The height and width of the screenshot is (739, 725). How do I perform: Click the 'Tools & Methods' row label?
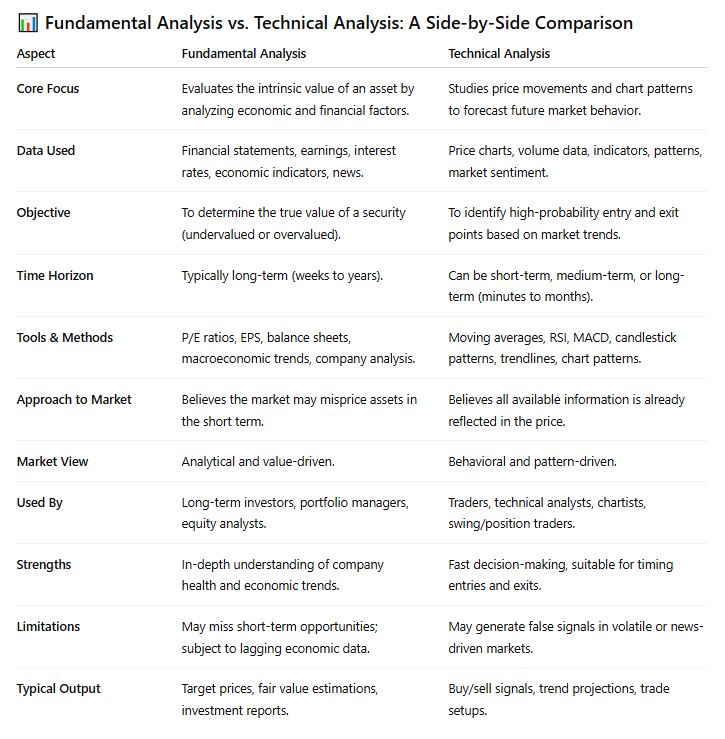tap(65, 337)
